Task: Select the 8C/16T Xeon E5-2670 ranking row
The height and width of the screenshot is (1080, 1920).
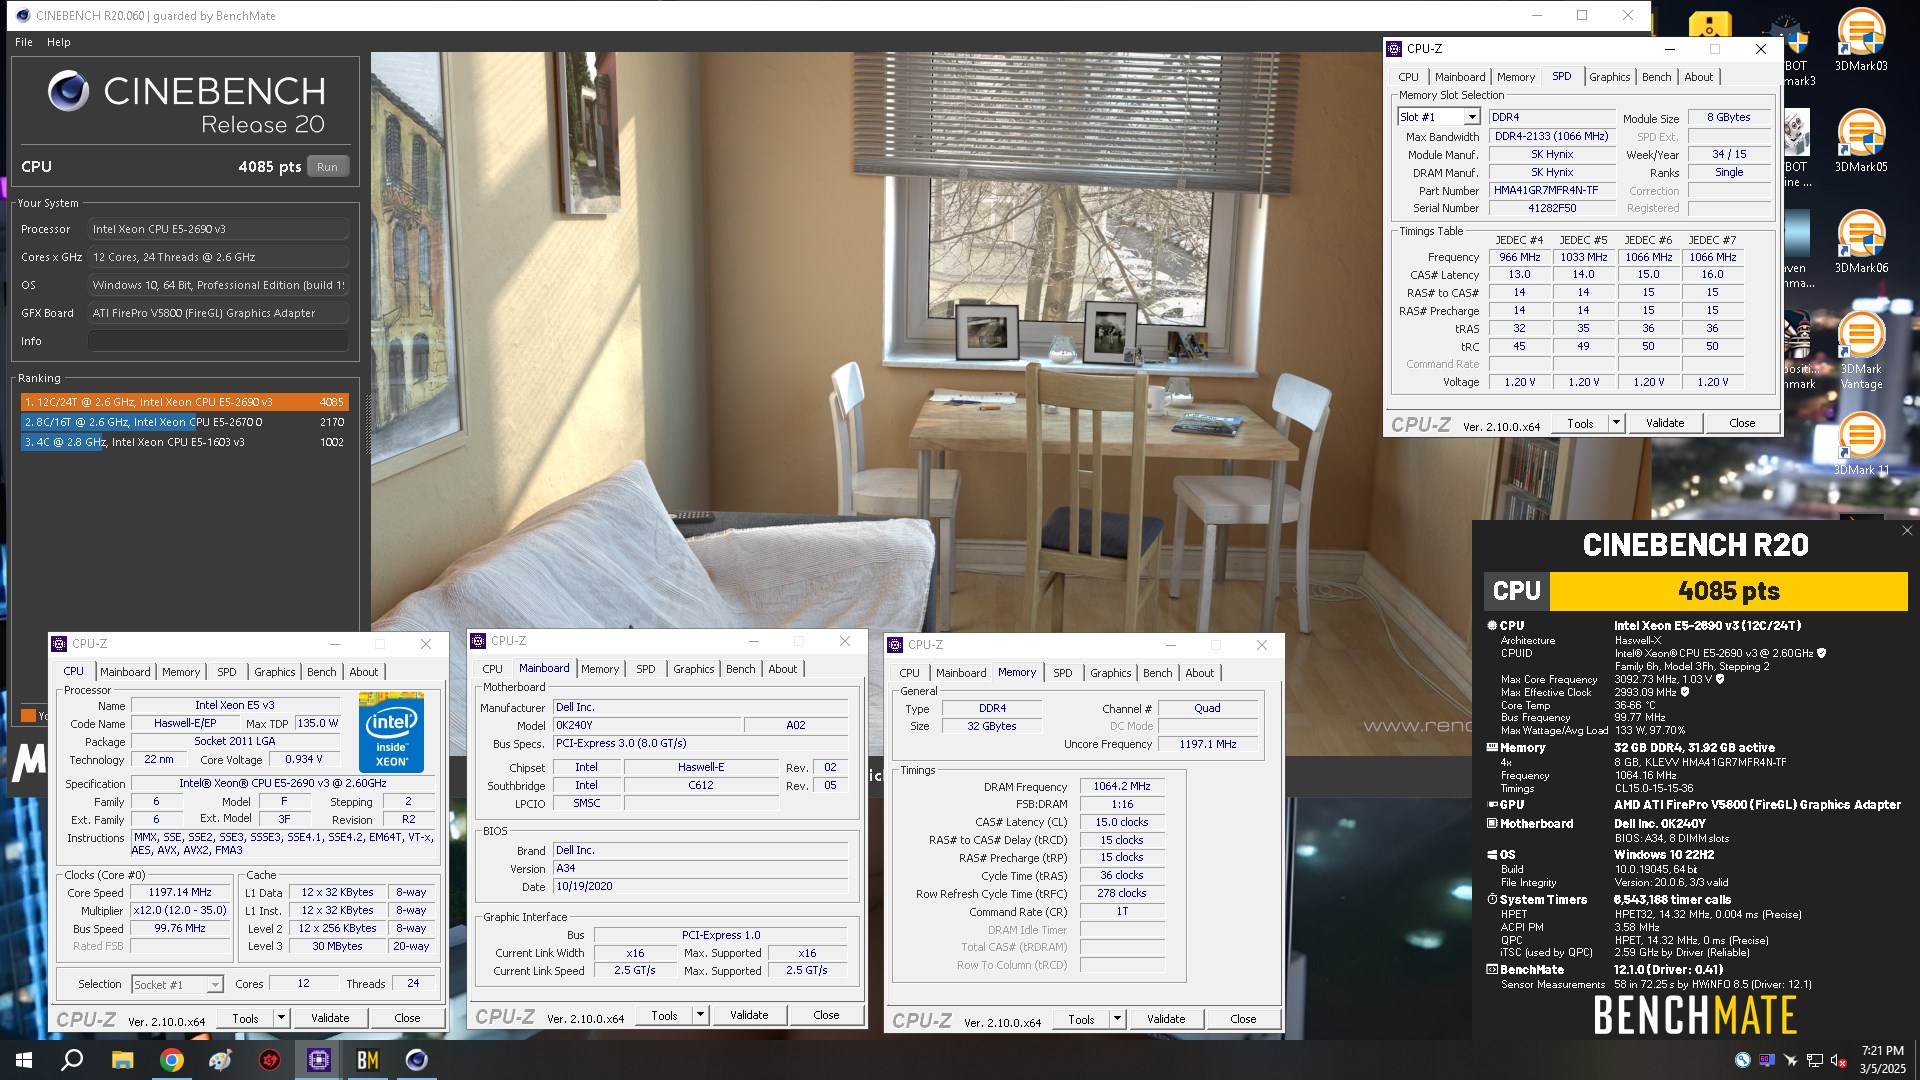Action: [x=185, y=422]
